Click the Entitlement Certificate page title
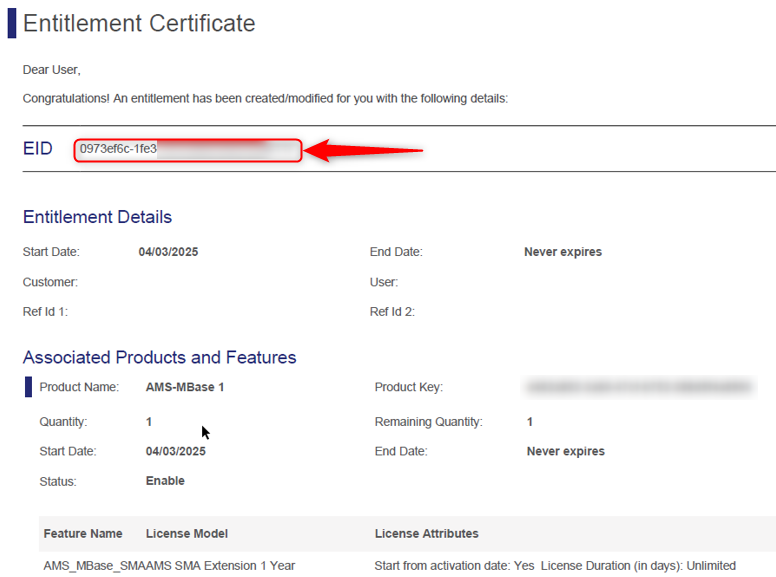 point(139,23)
